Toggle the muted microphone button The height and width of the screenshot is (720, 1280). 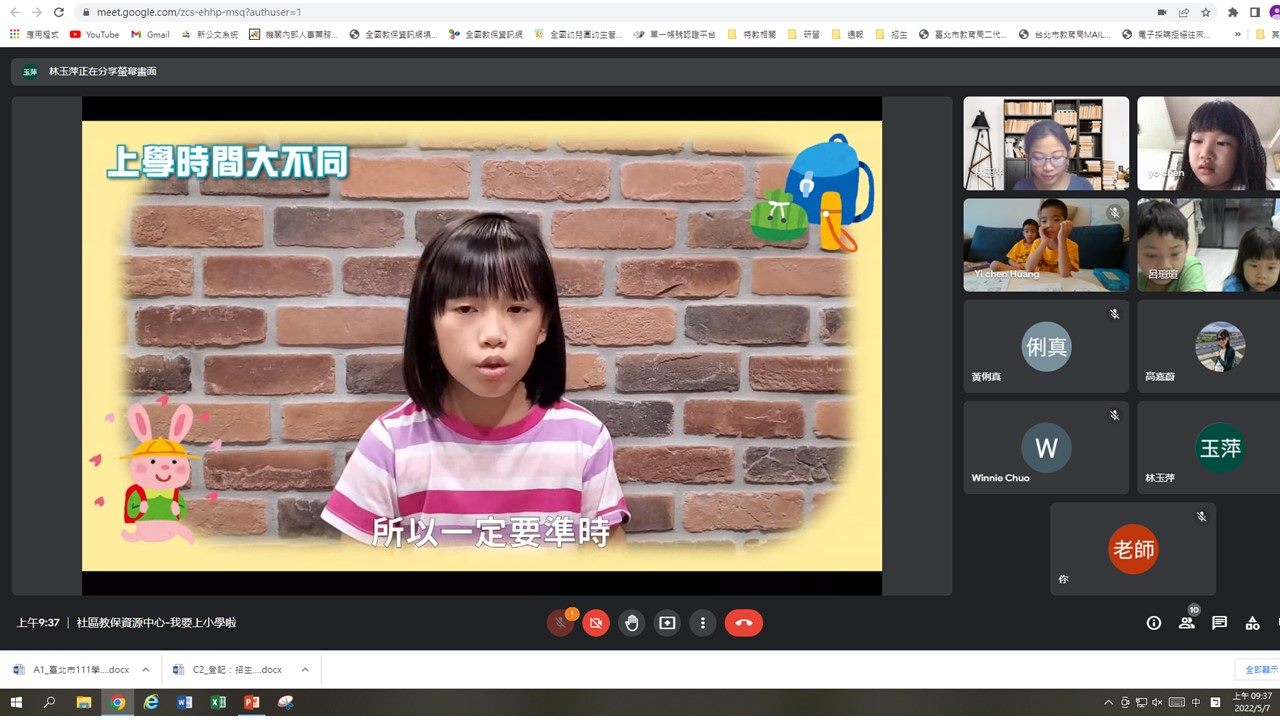pos(560,623)
